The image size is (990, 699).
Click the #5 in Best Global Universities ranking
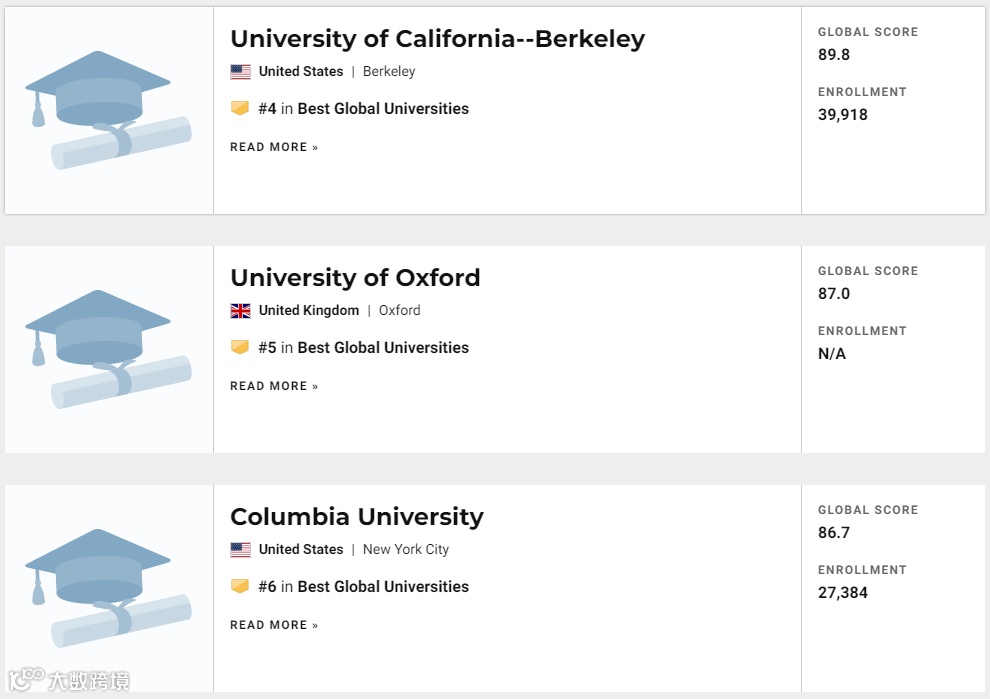363,348
